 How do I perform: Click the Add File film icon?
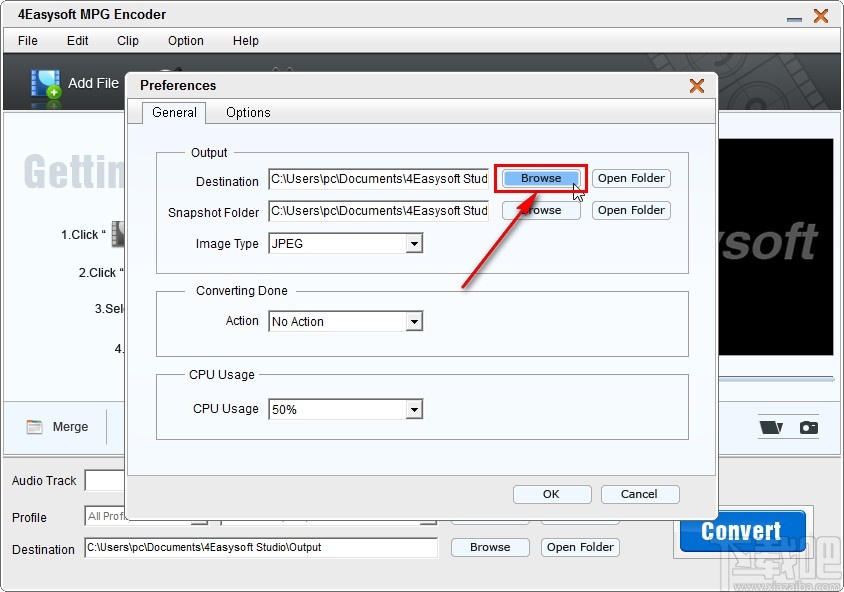pyautogui.click(x=45, y=84)
